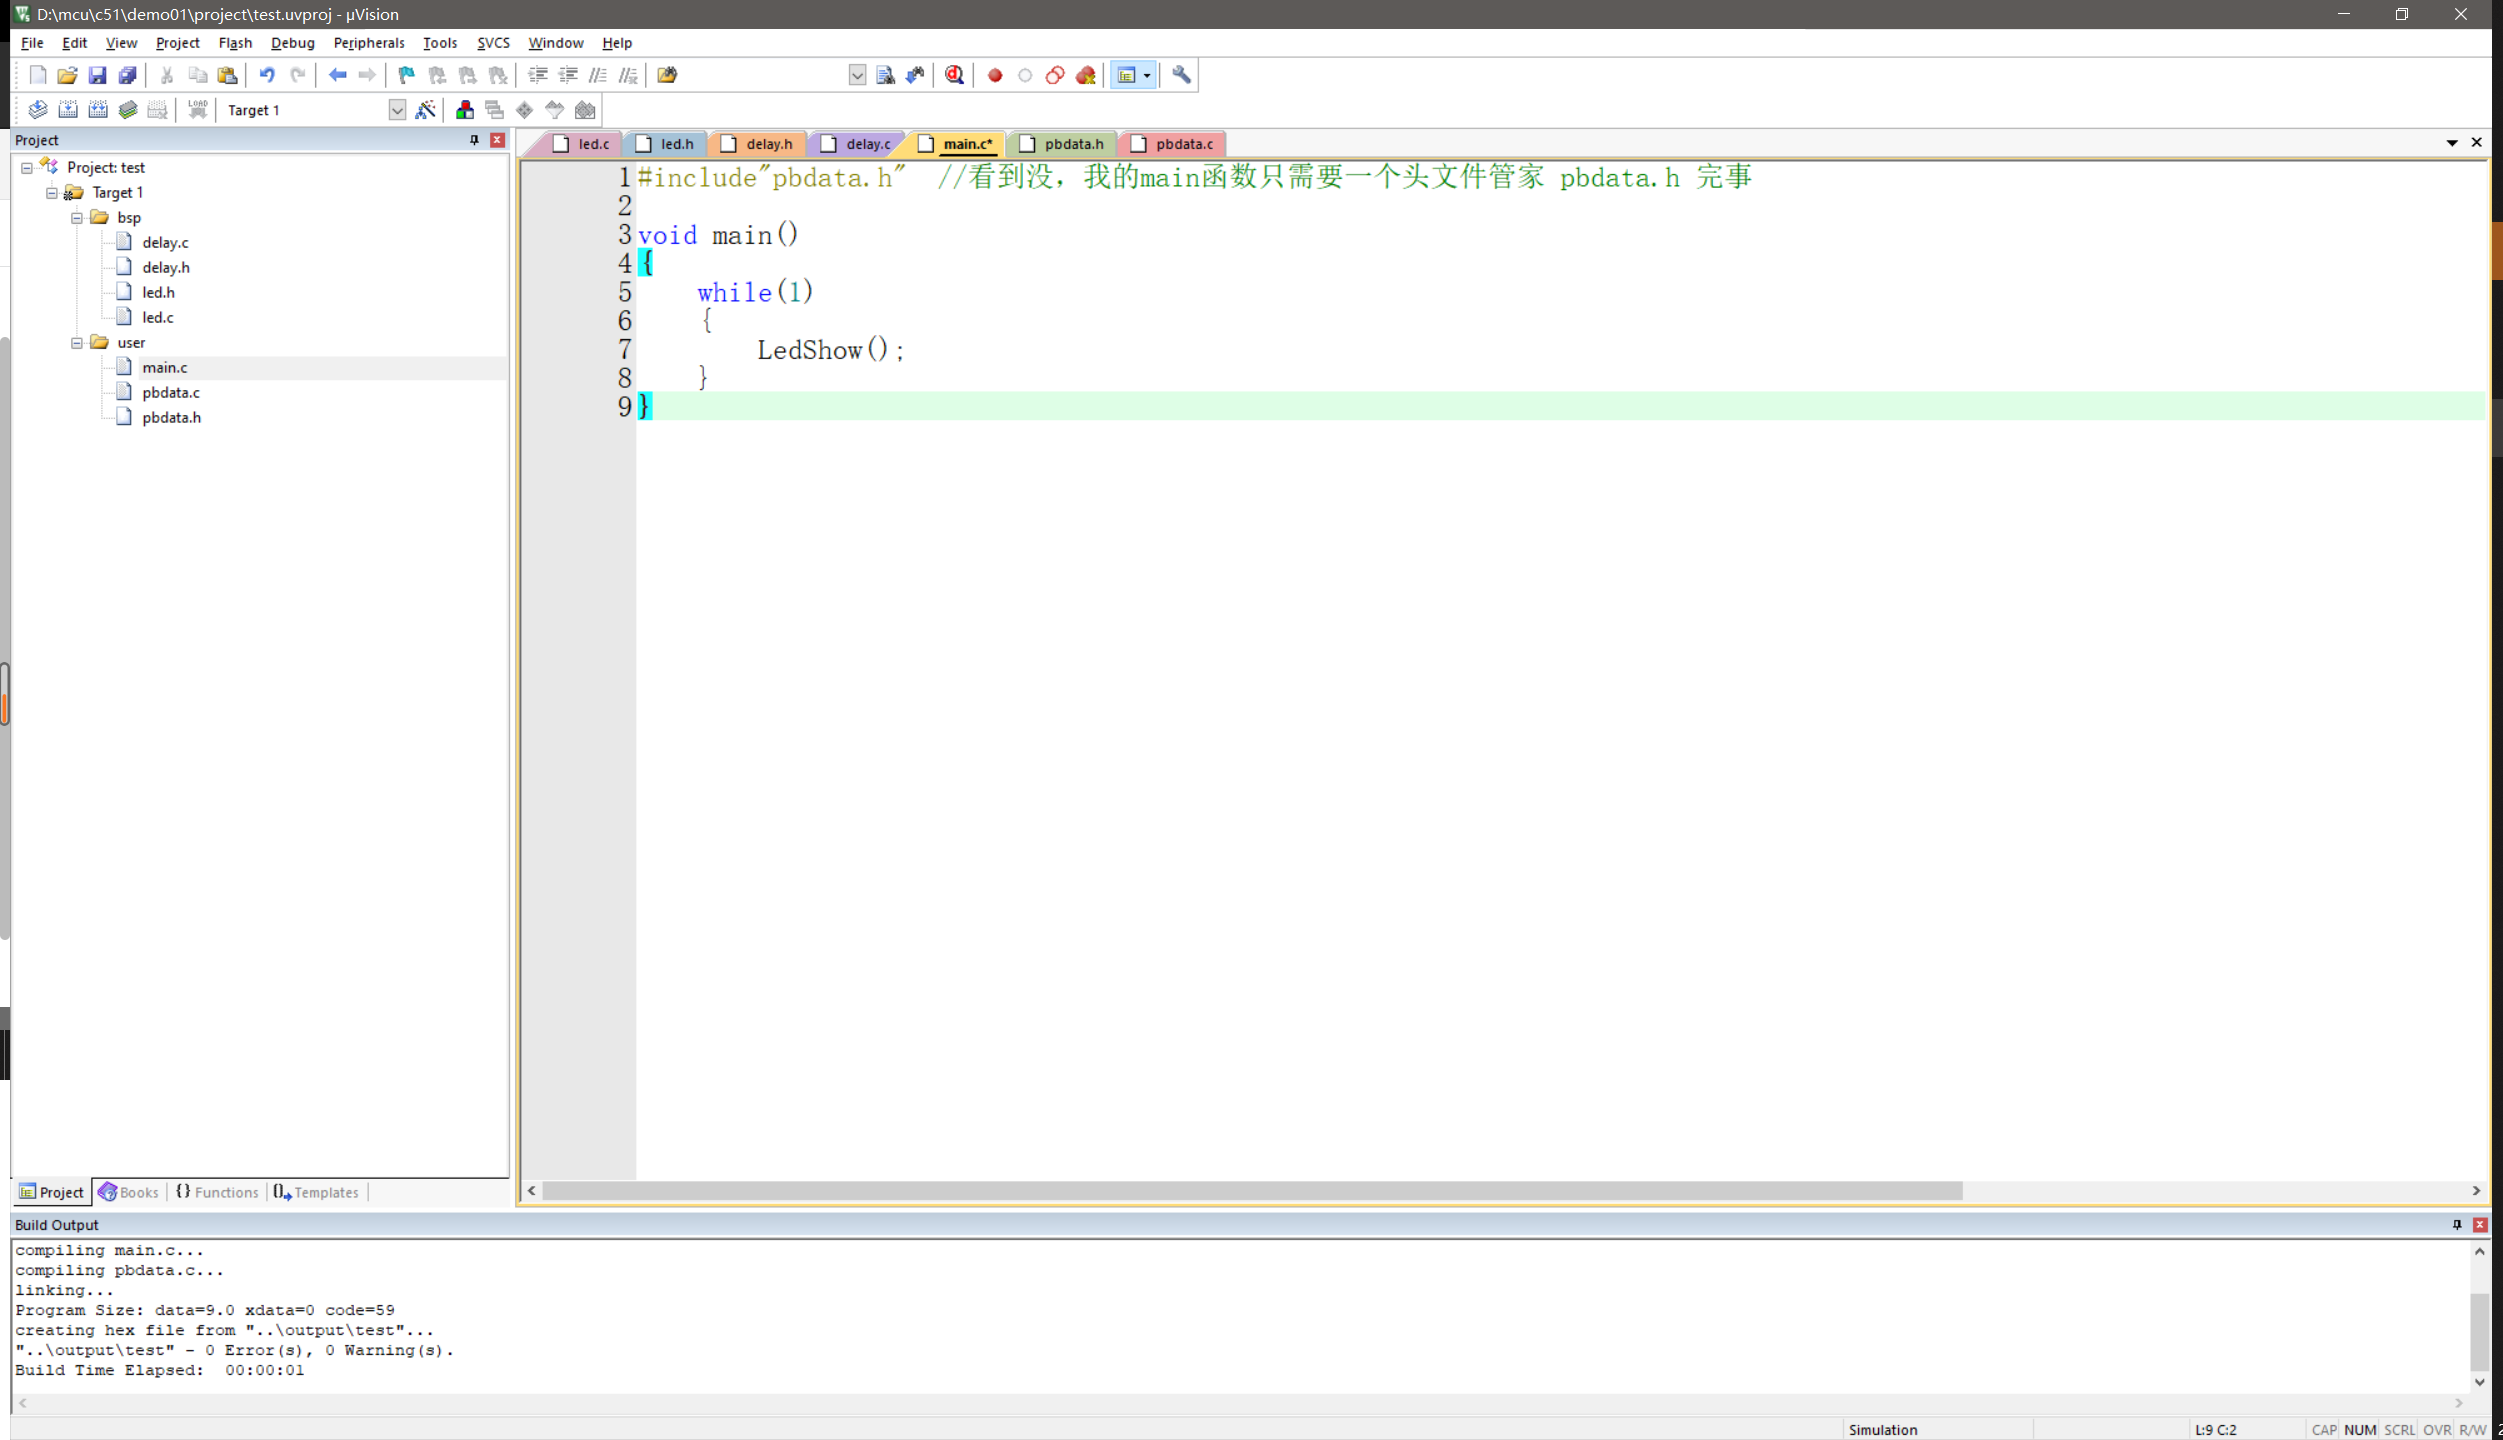Open the Books panel
Screen dimensions: 2503x1440
click(128, 1191)
